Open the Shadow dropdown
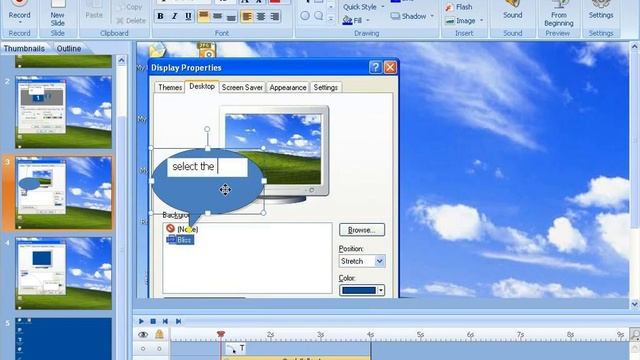The image size is (640, 360). click(412, 16)
